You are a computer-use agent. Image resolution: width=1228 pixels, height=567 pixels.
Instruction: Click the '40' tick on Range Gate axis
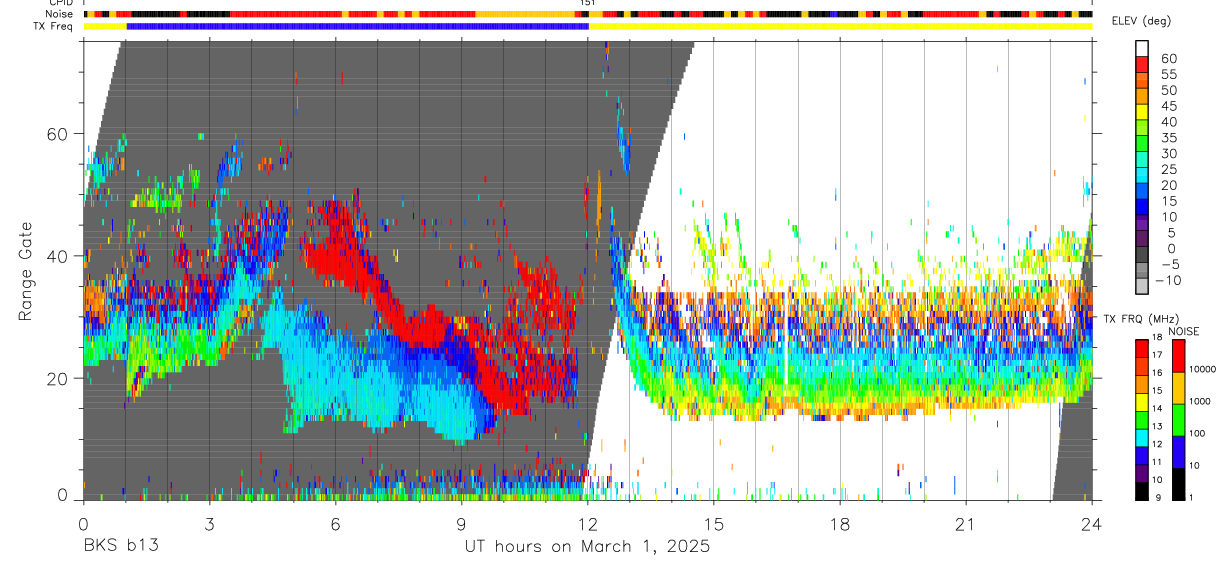(x=59, y=256)
